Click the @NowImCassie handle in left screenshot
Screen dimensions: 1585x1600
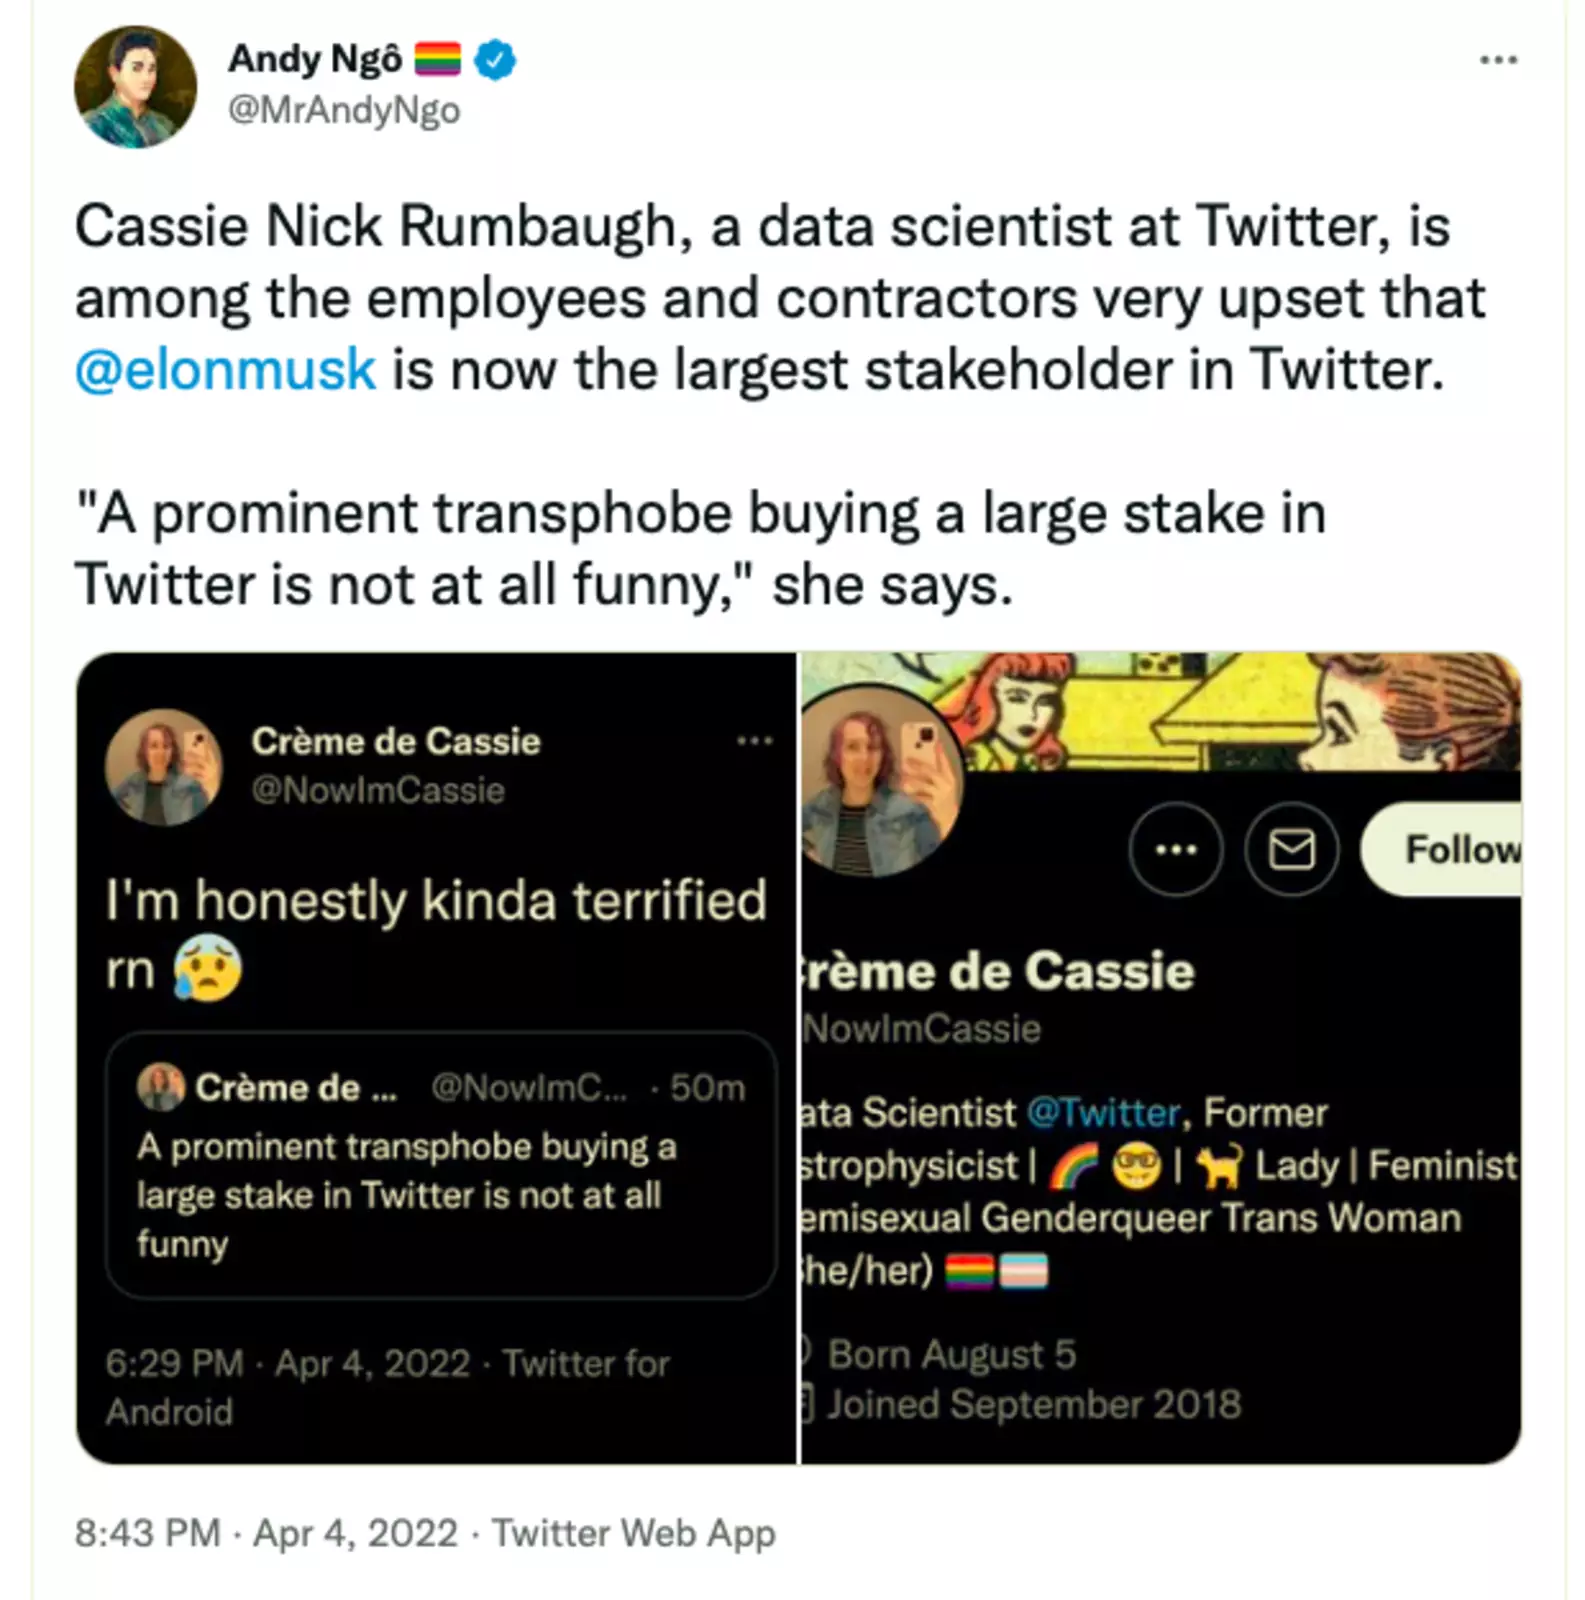[378, 790]
